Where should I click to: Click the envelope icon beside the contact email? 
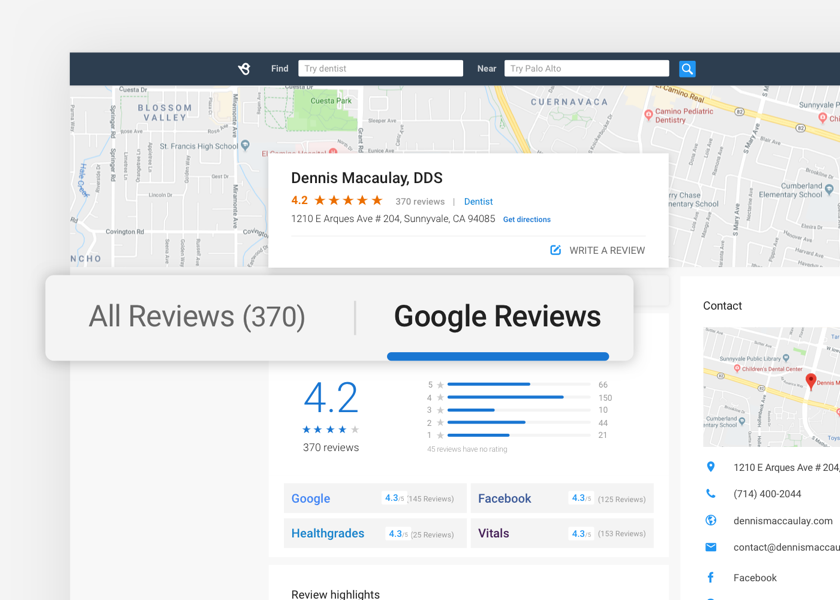[712, 547]
